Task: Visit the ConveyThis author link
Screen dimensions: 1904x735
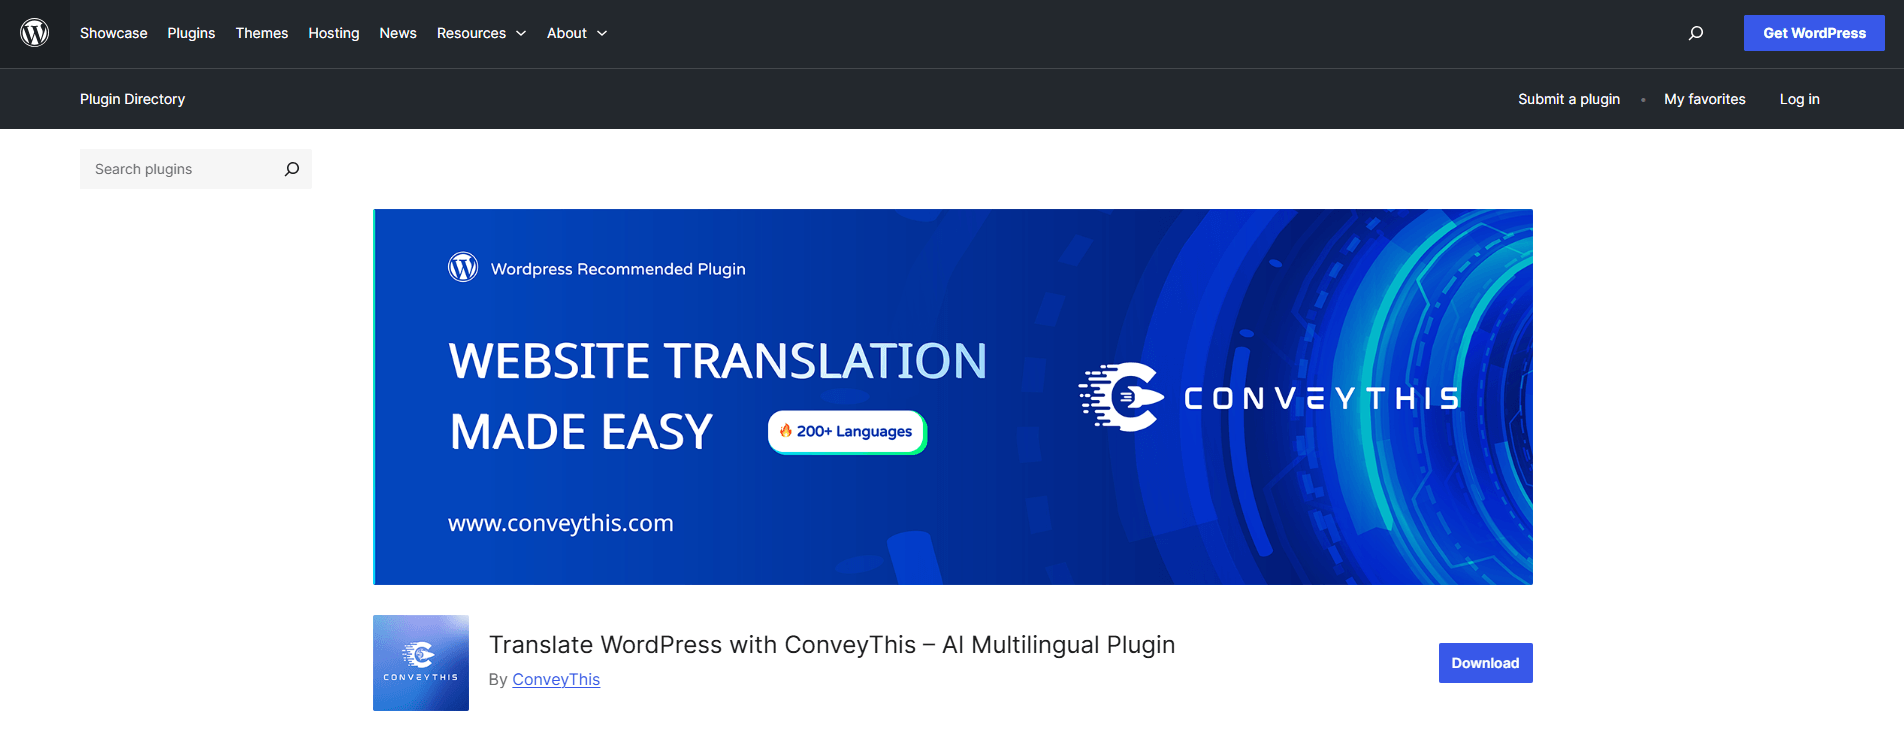Action: pos(556,679)
